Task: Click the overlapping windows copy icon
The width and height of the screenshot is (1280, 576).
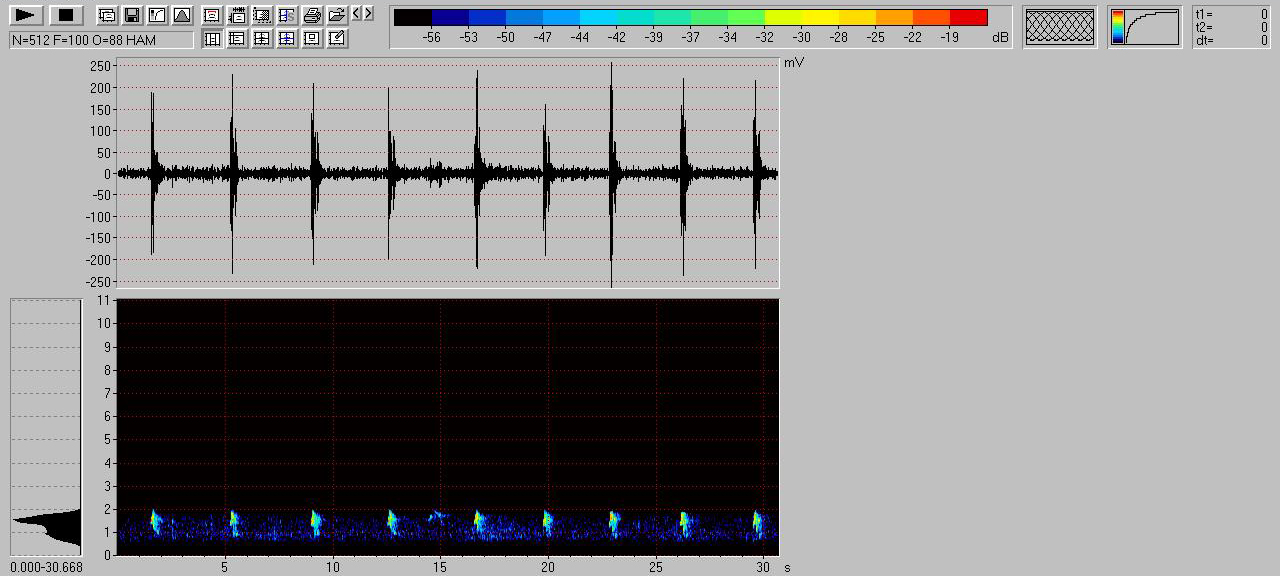Action: (106, 15)
